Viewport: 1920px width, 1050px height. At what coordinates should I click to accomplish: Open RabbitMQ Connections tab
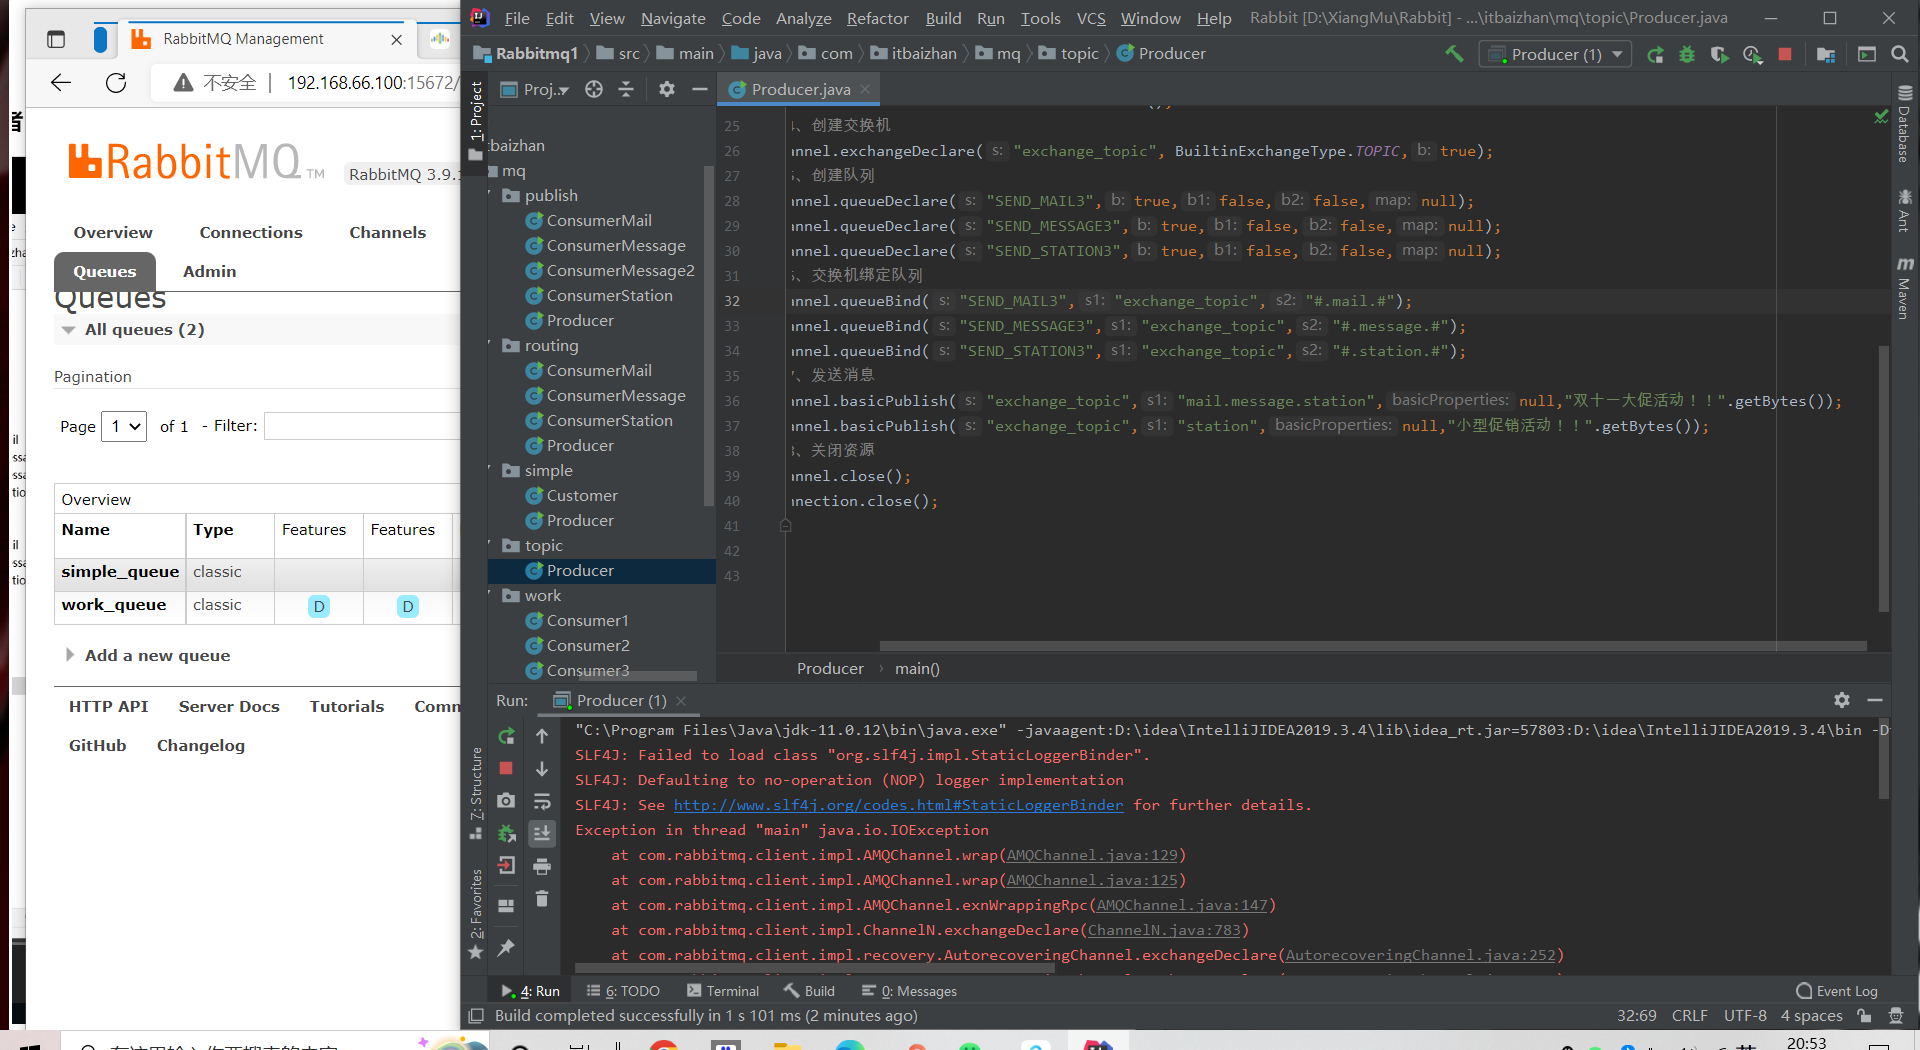click(251, 232)
